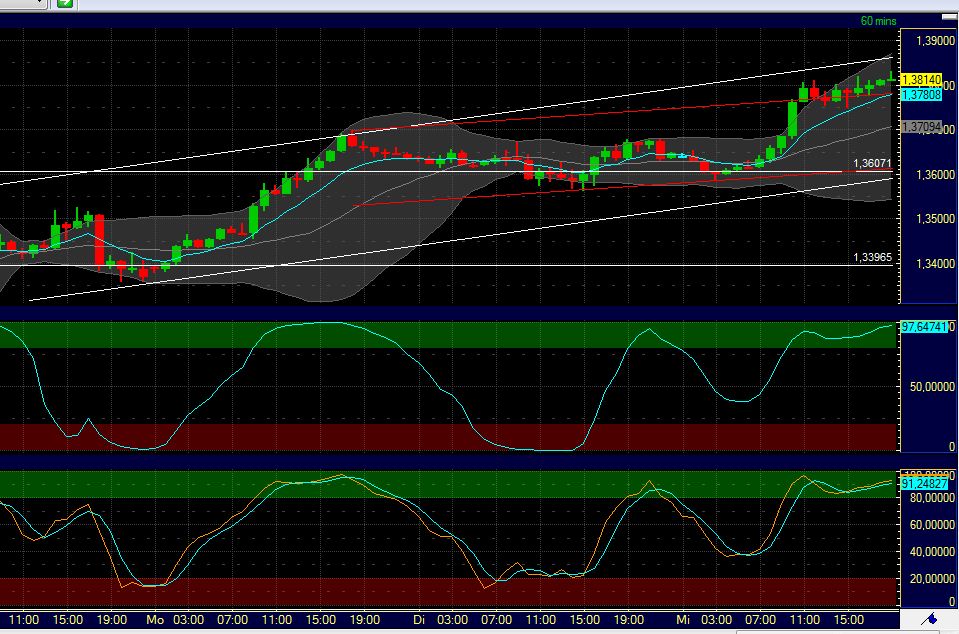Image resolution: width=959 pixels, height=634 pixels.
Task: Click the 50,00000 indicator axis label
Action: coord(932,387)
